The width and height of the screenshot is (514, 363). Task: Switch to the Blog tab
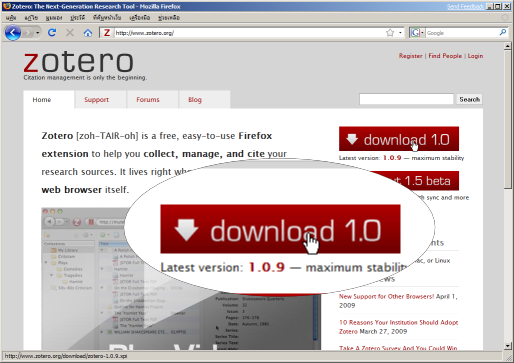click(x=204, y=99)
